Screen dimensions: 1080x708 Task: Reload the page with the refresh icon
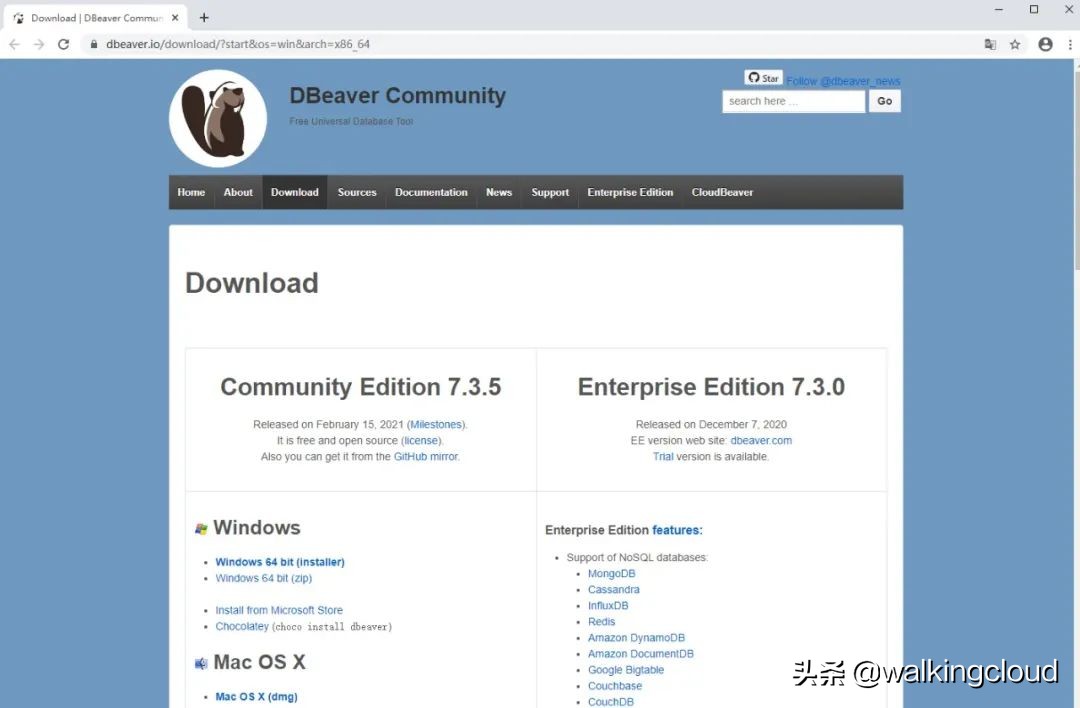pyautogui.click(x=63, y=44)
